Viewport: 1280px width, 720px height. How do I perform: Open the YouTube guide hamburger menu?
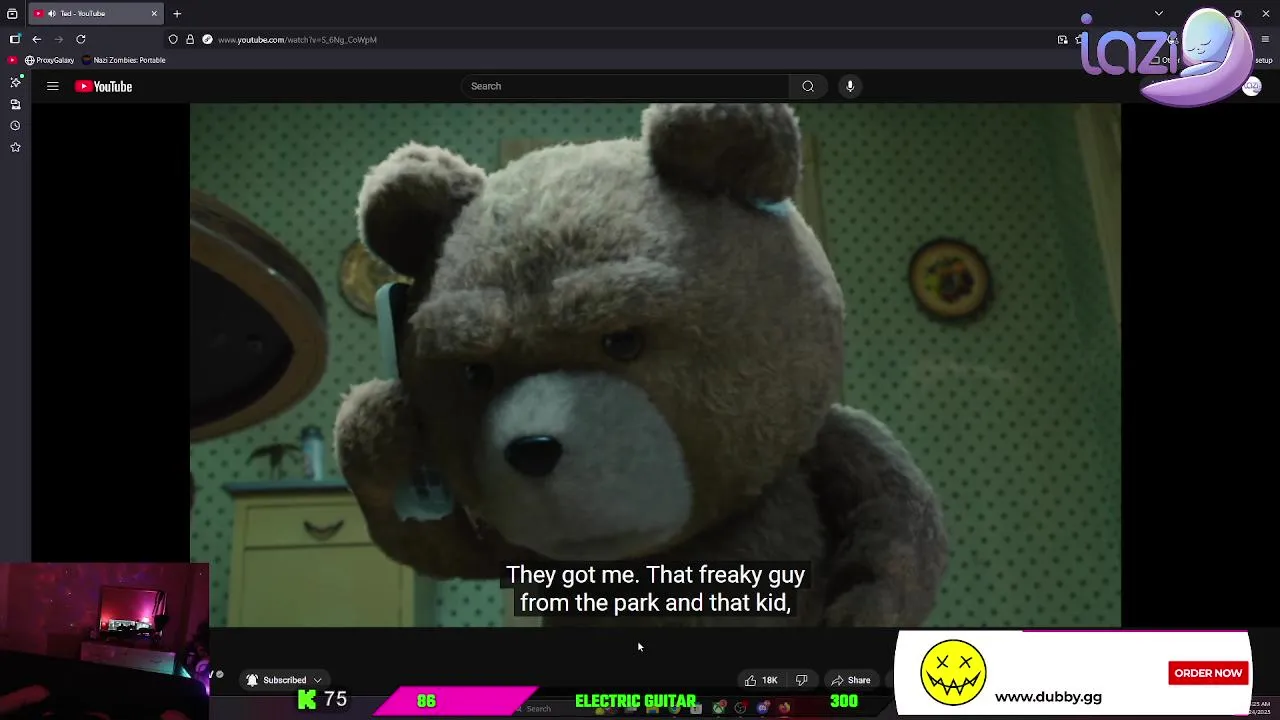(x=53, y=86)
